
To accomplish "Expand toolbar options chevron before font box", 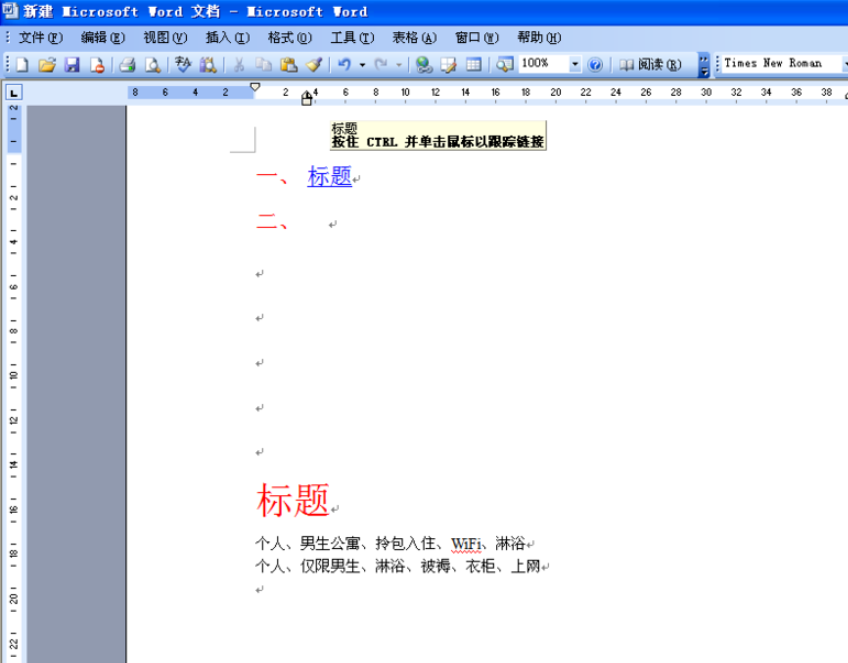I will [x=704, y=65].
